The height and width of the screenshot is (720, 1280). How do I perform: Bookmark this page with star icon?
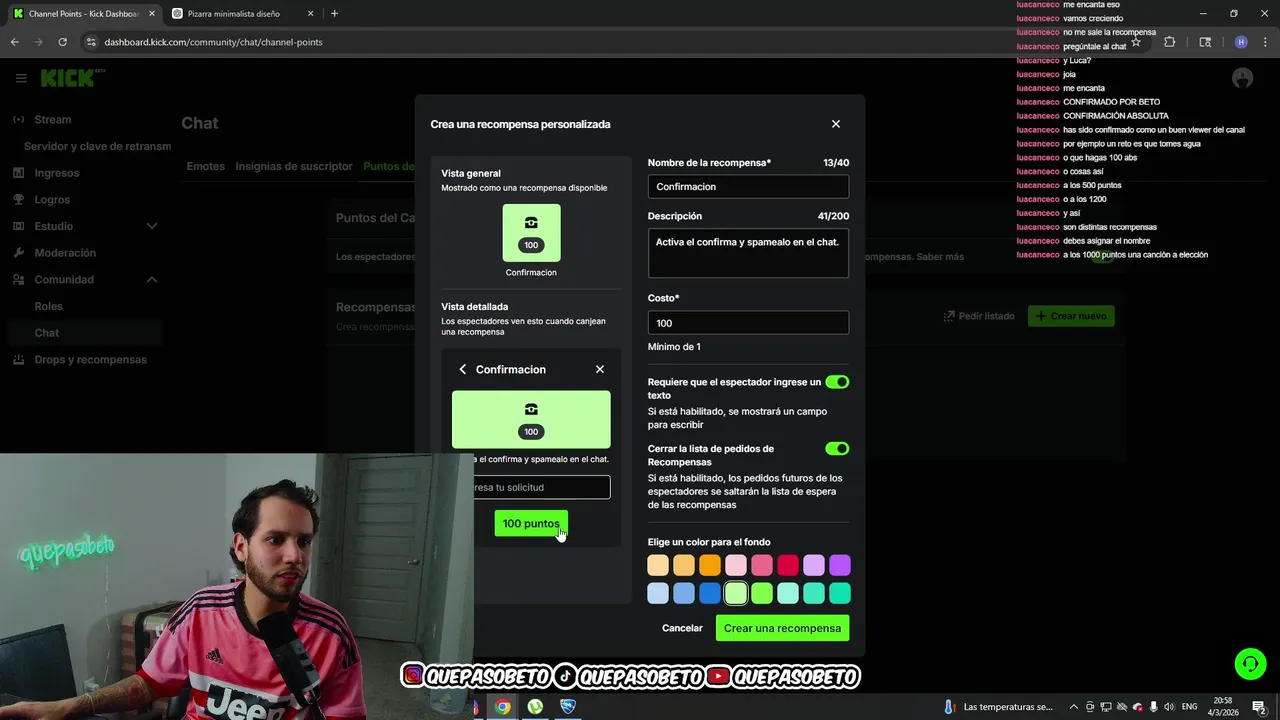(1136, 42)
